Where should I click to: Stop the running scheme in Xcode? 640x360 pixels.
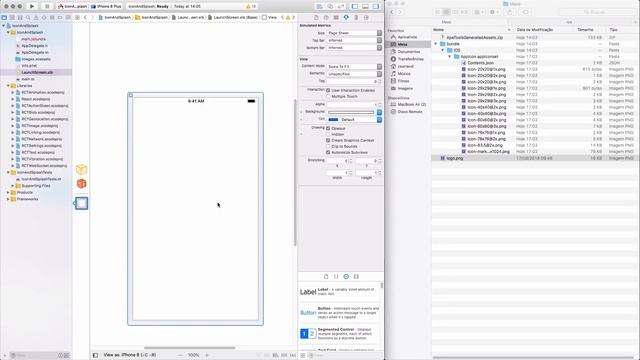pos(47,6)
